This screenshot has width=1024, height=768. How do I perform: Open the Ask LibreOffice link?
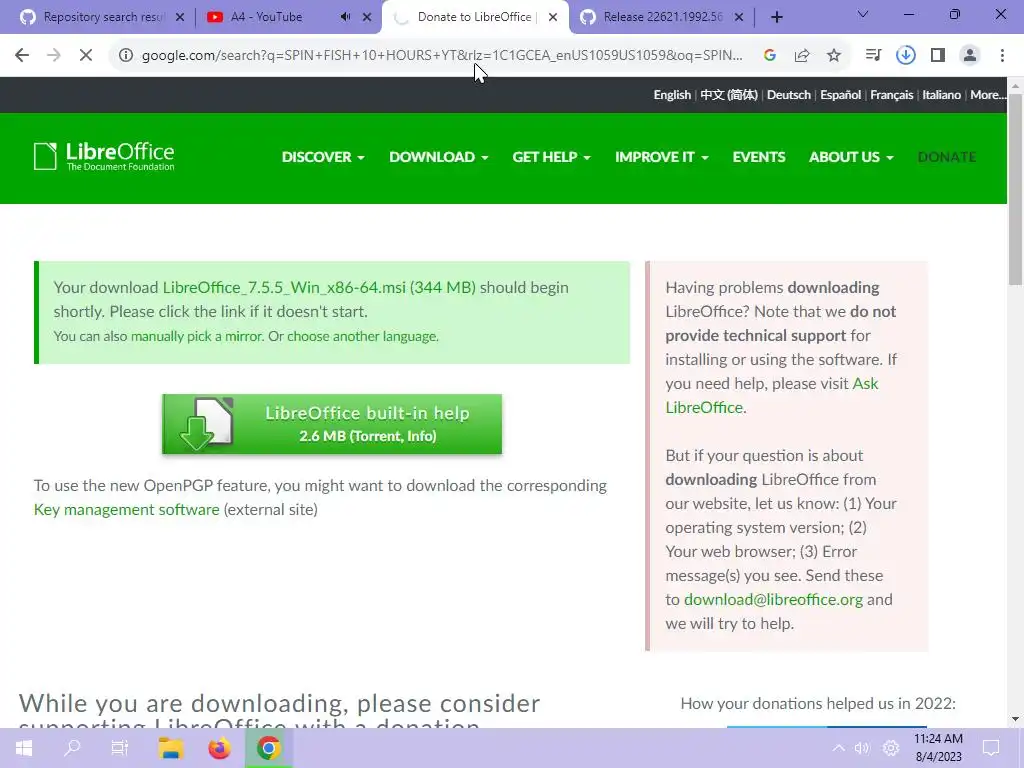tap(772, 395)
